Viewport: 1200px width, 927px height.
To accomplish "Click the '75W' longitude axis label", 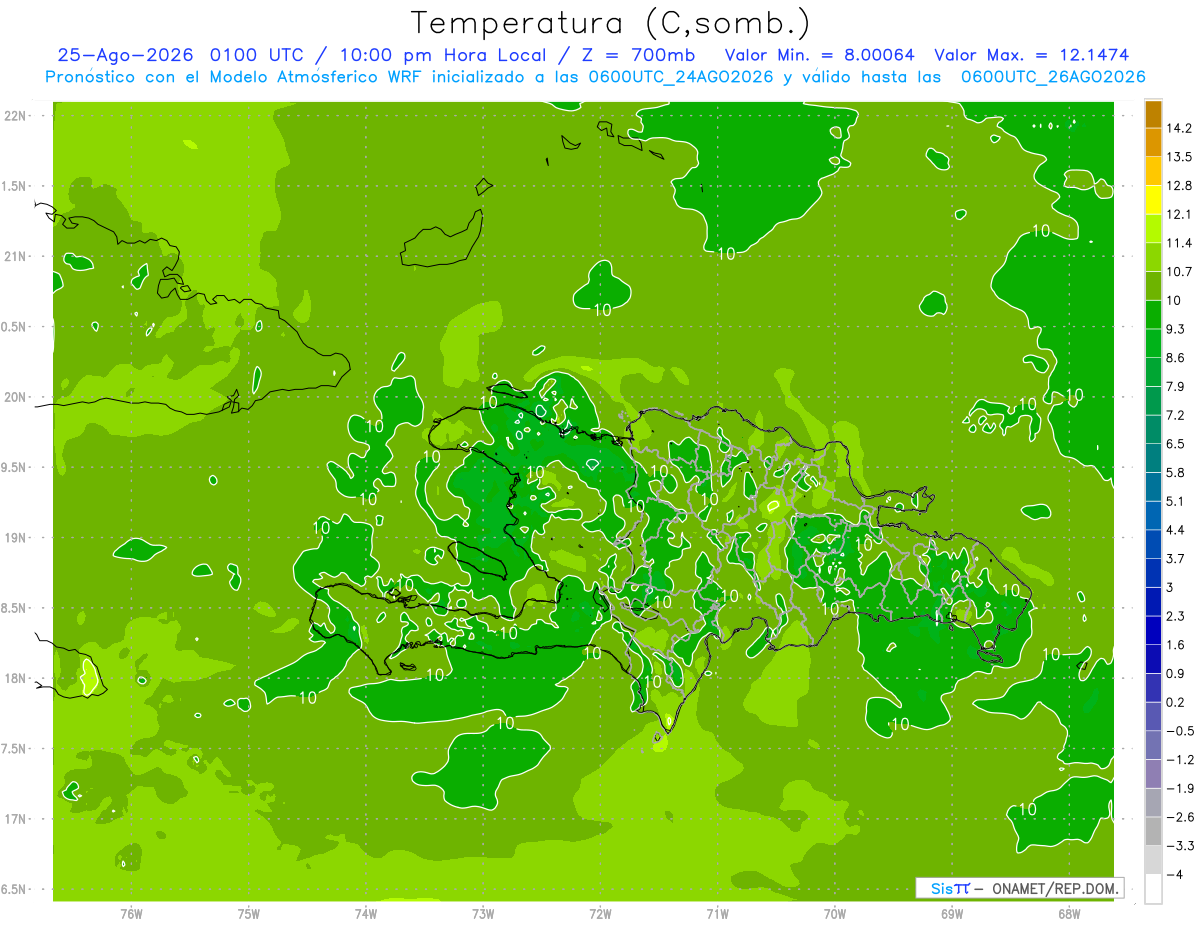I will (249, 913).
